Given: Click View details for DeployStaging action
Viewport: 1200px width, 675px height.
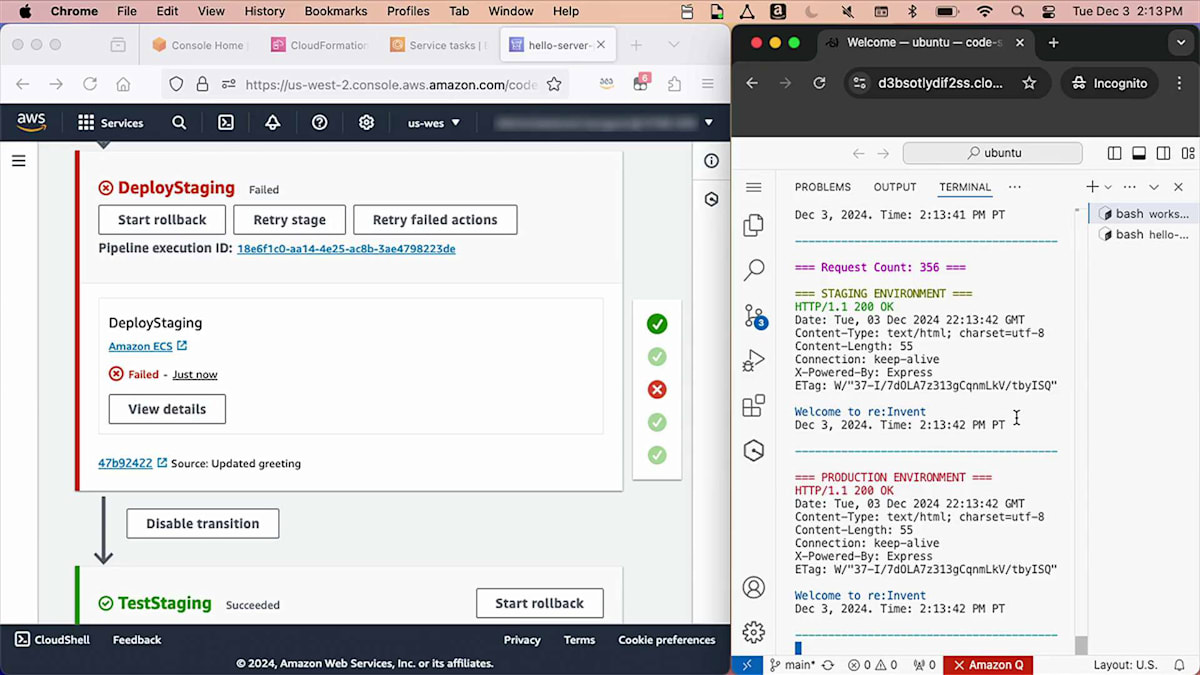Looking at the screenshot, I should pyautogui.click(x=167, y=409).
